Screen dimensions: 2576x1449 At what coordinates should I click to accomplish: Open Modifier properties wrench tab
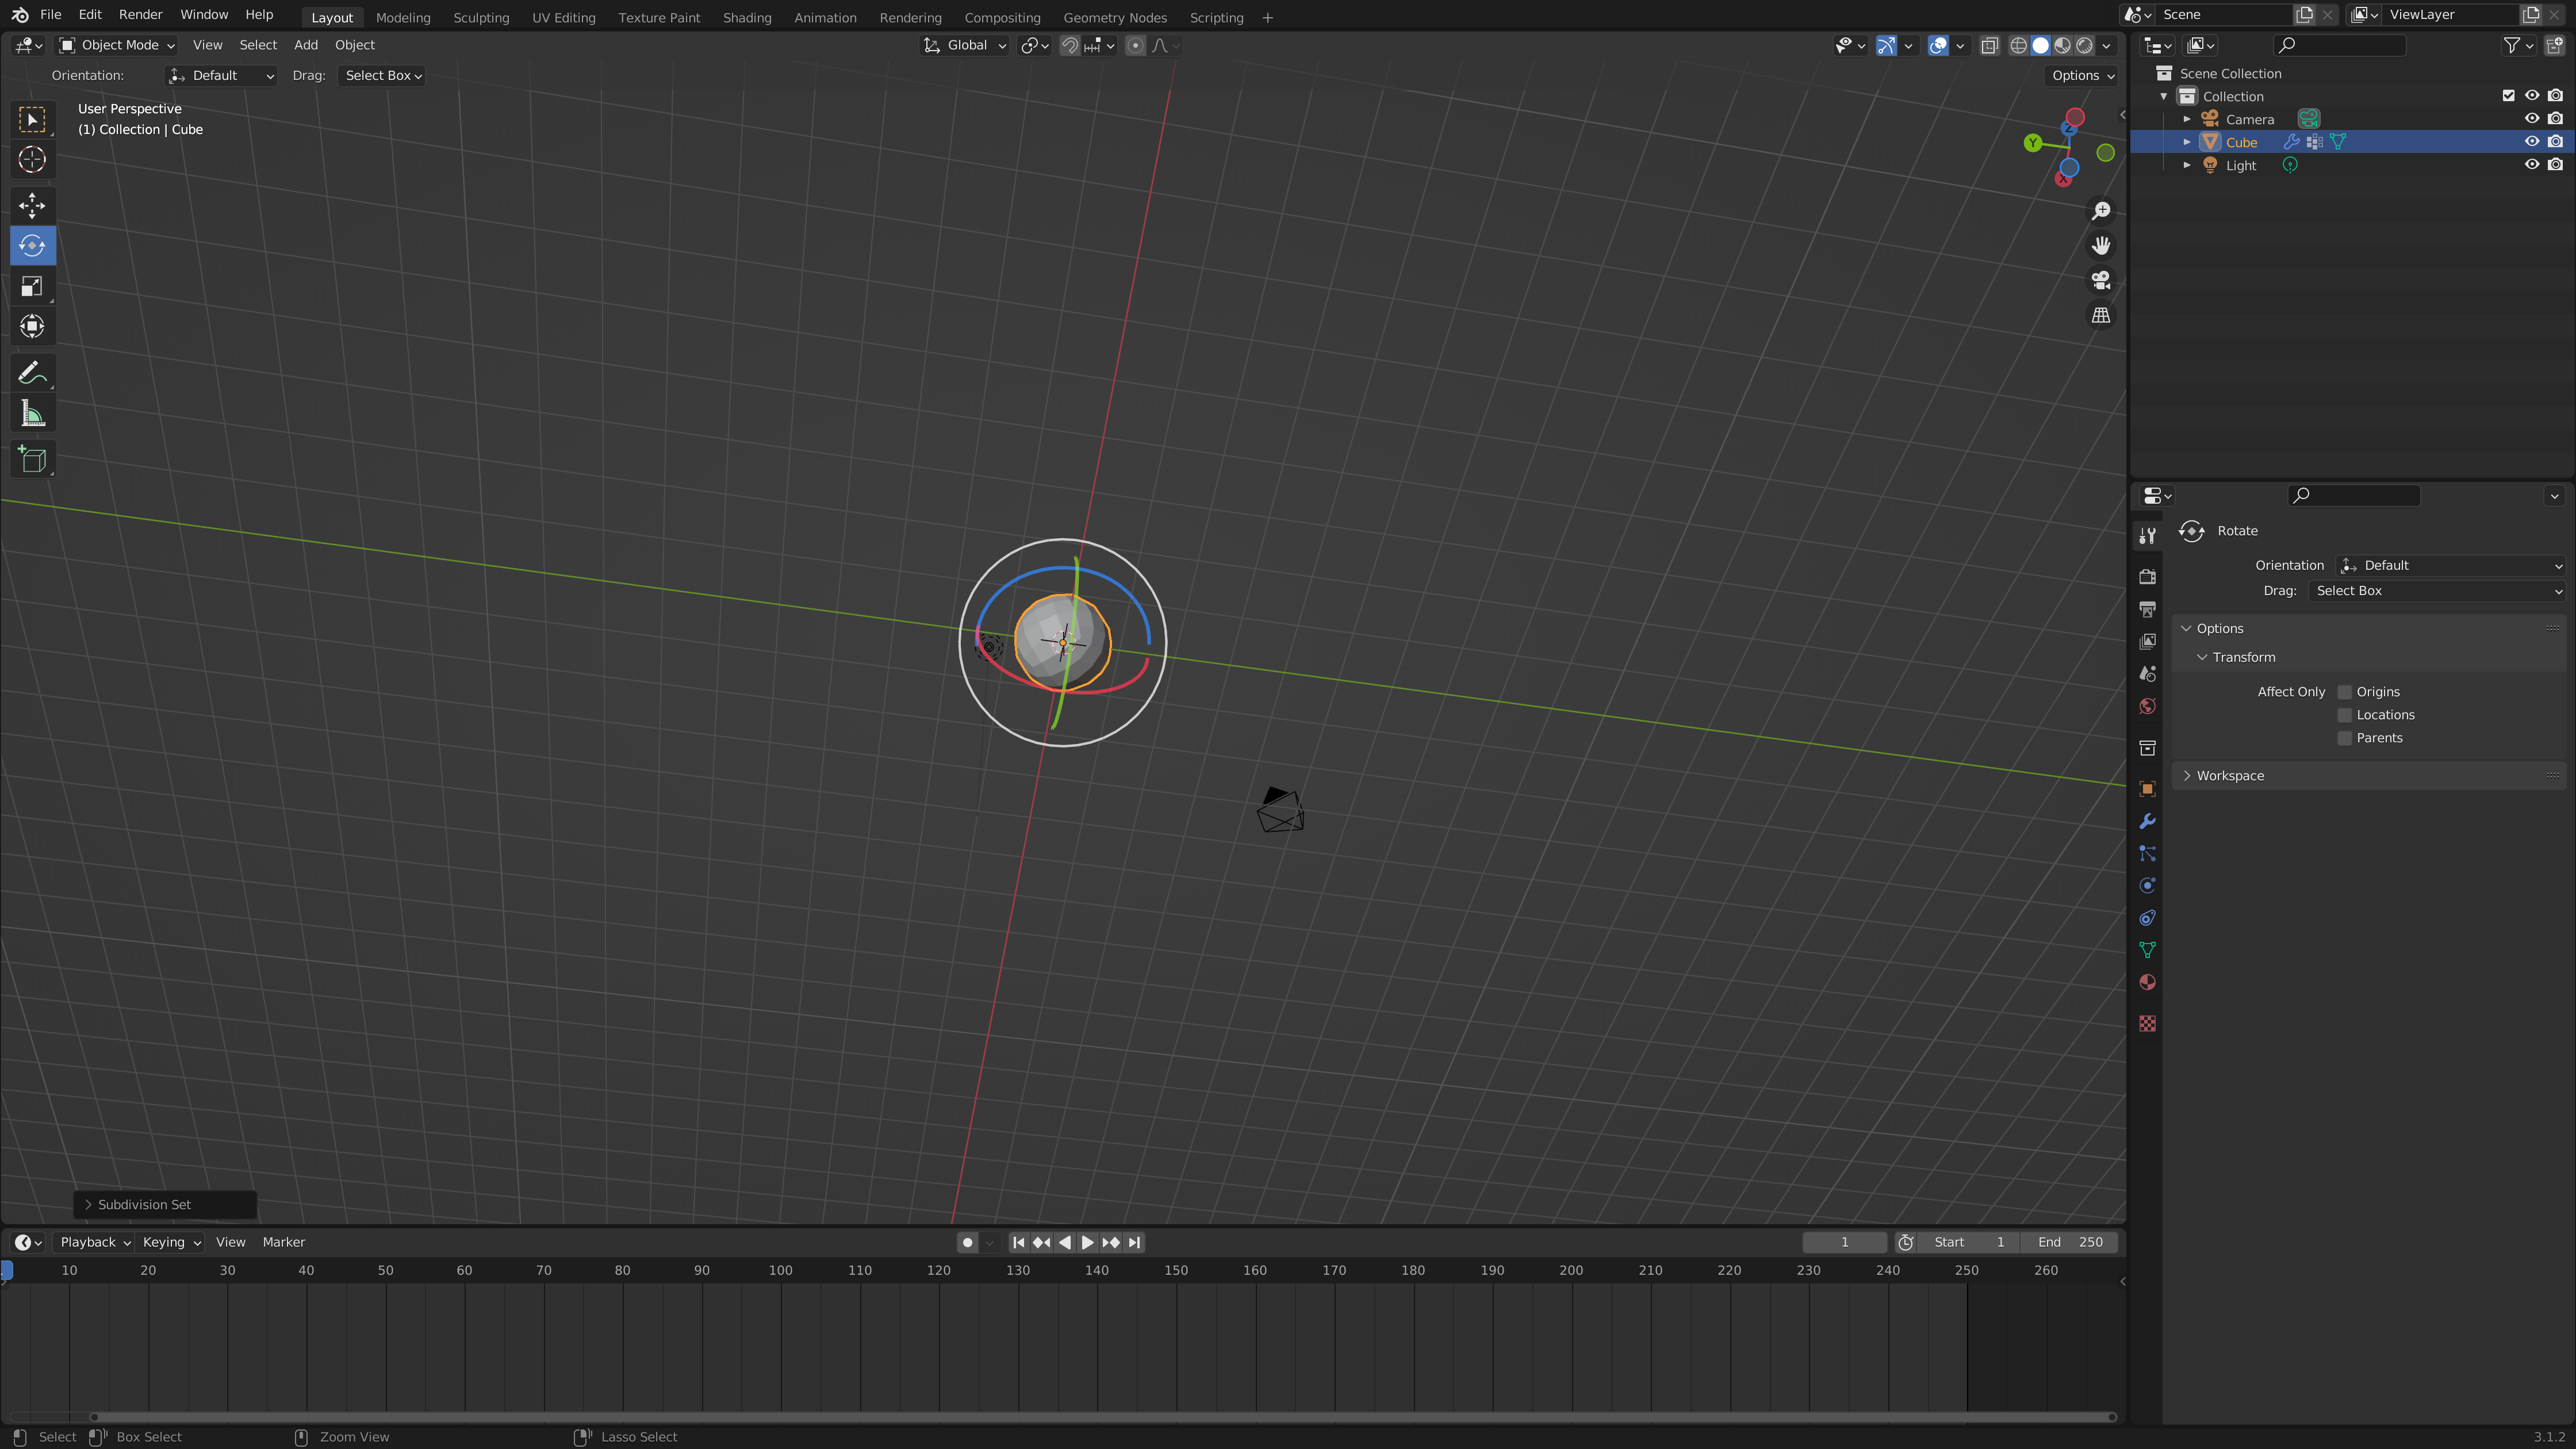[2147, 821]
